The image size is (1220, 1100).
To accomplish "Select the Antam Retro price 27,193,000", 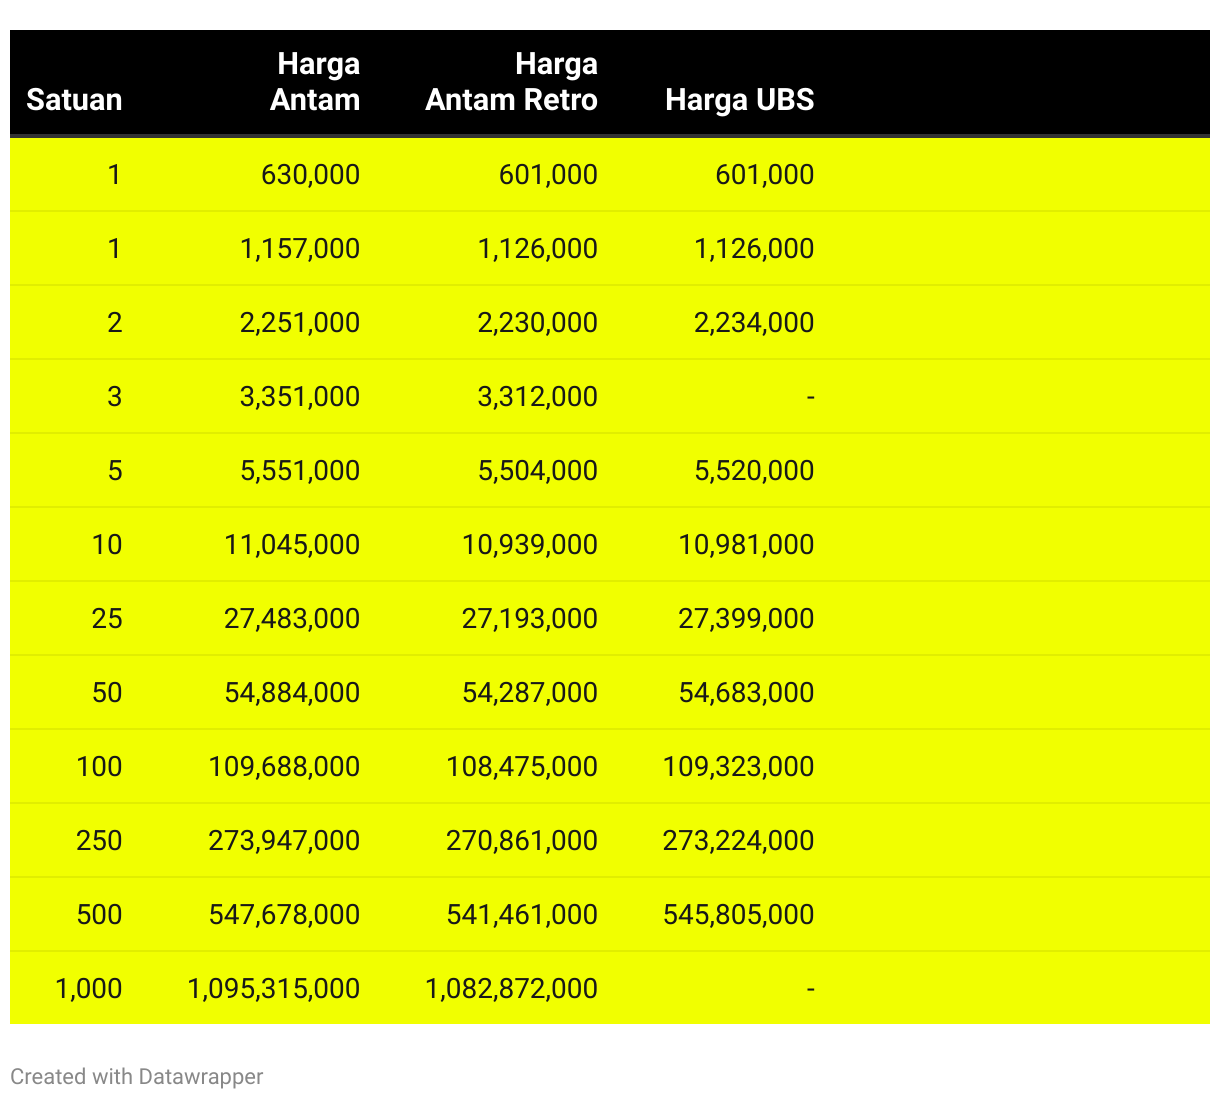I will 530,619.
